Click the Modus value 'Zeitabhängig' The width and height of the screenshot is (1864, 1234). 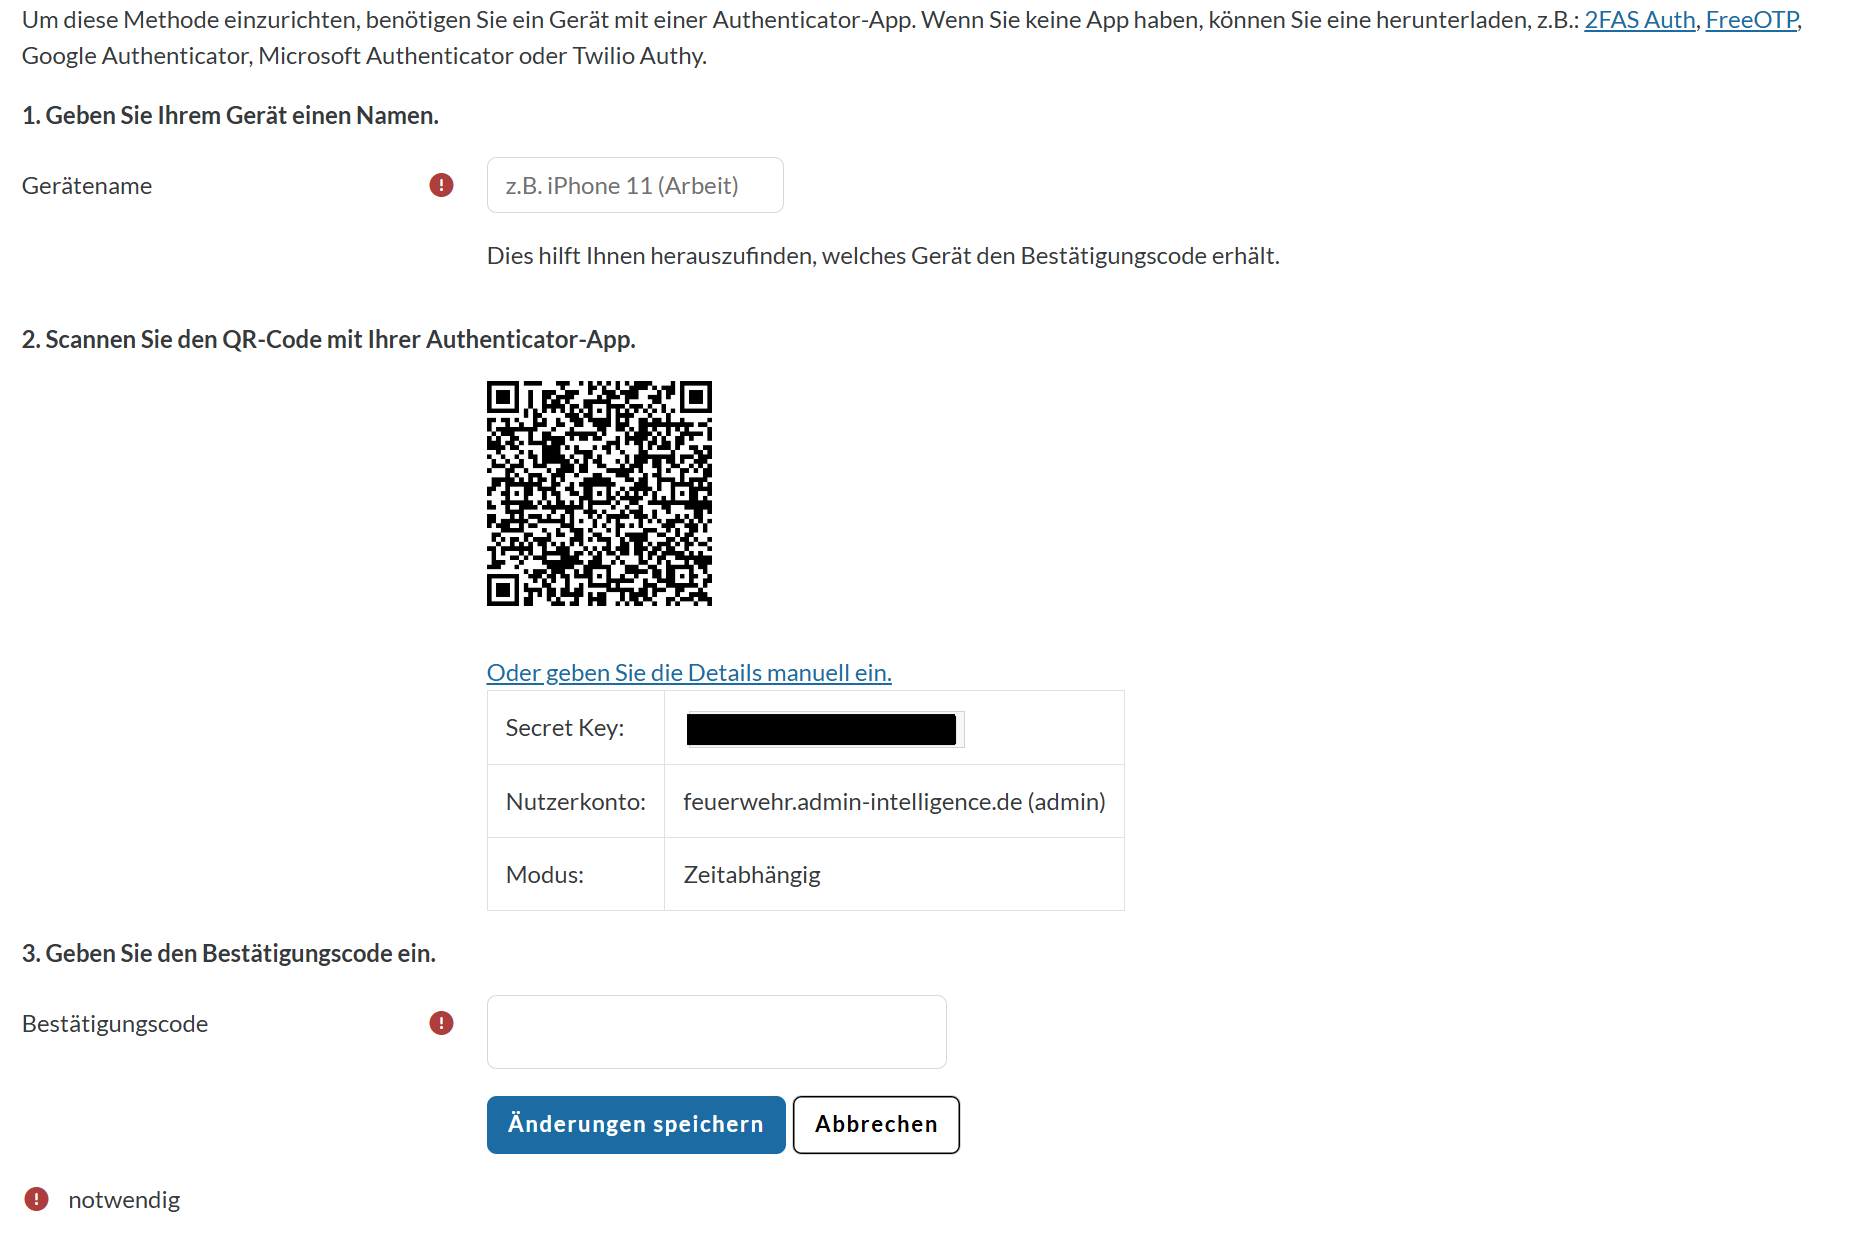(x=751, y=874)
